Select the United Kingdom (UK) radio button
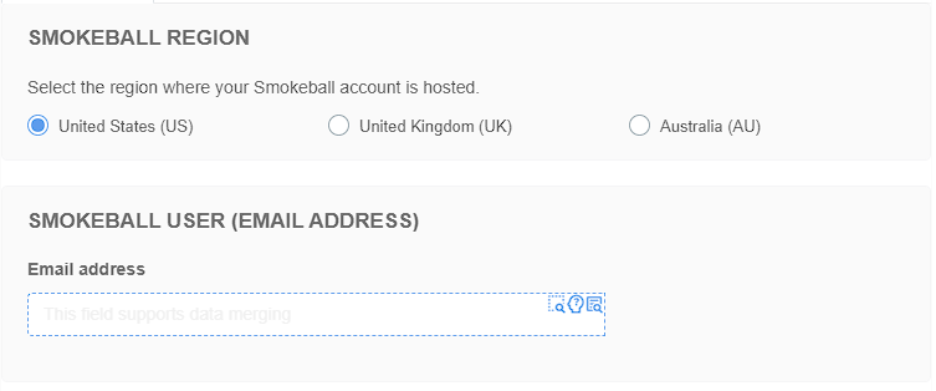 (x=338, y=126)
